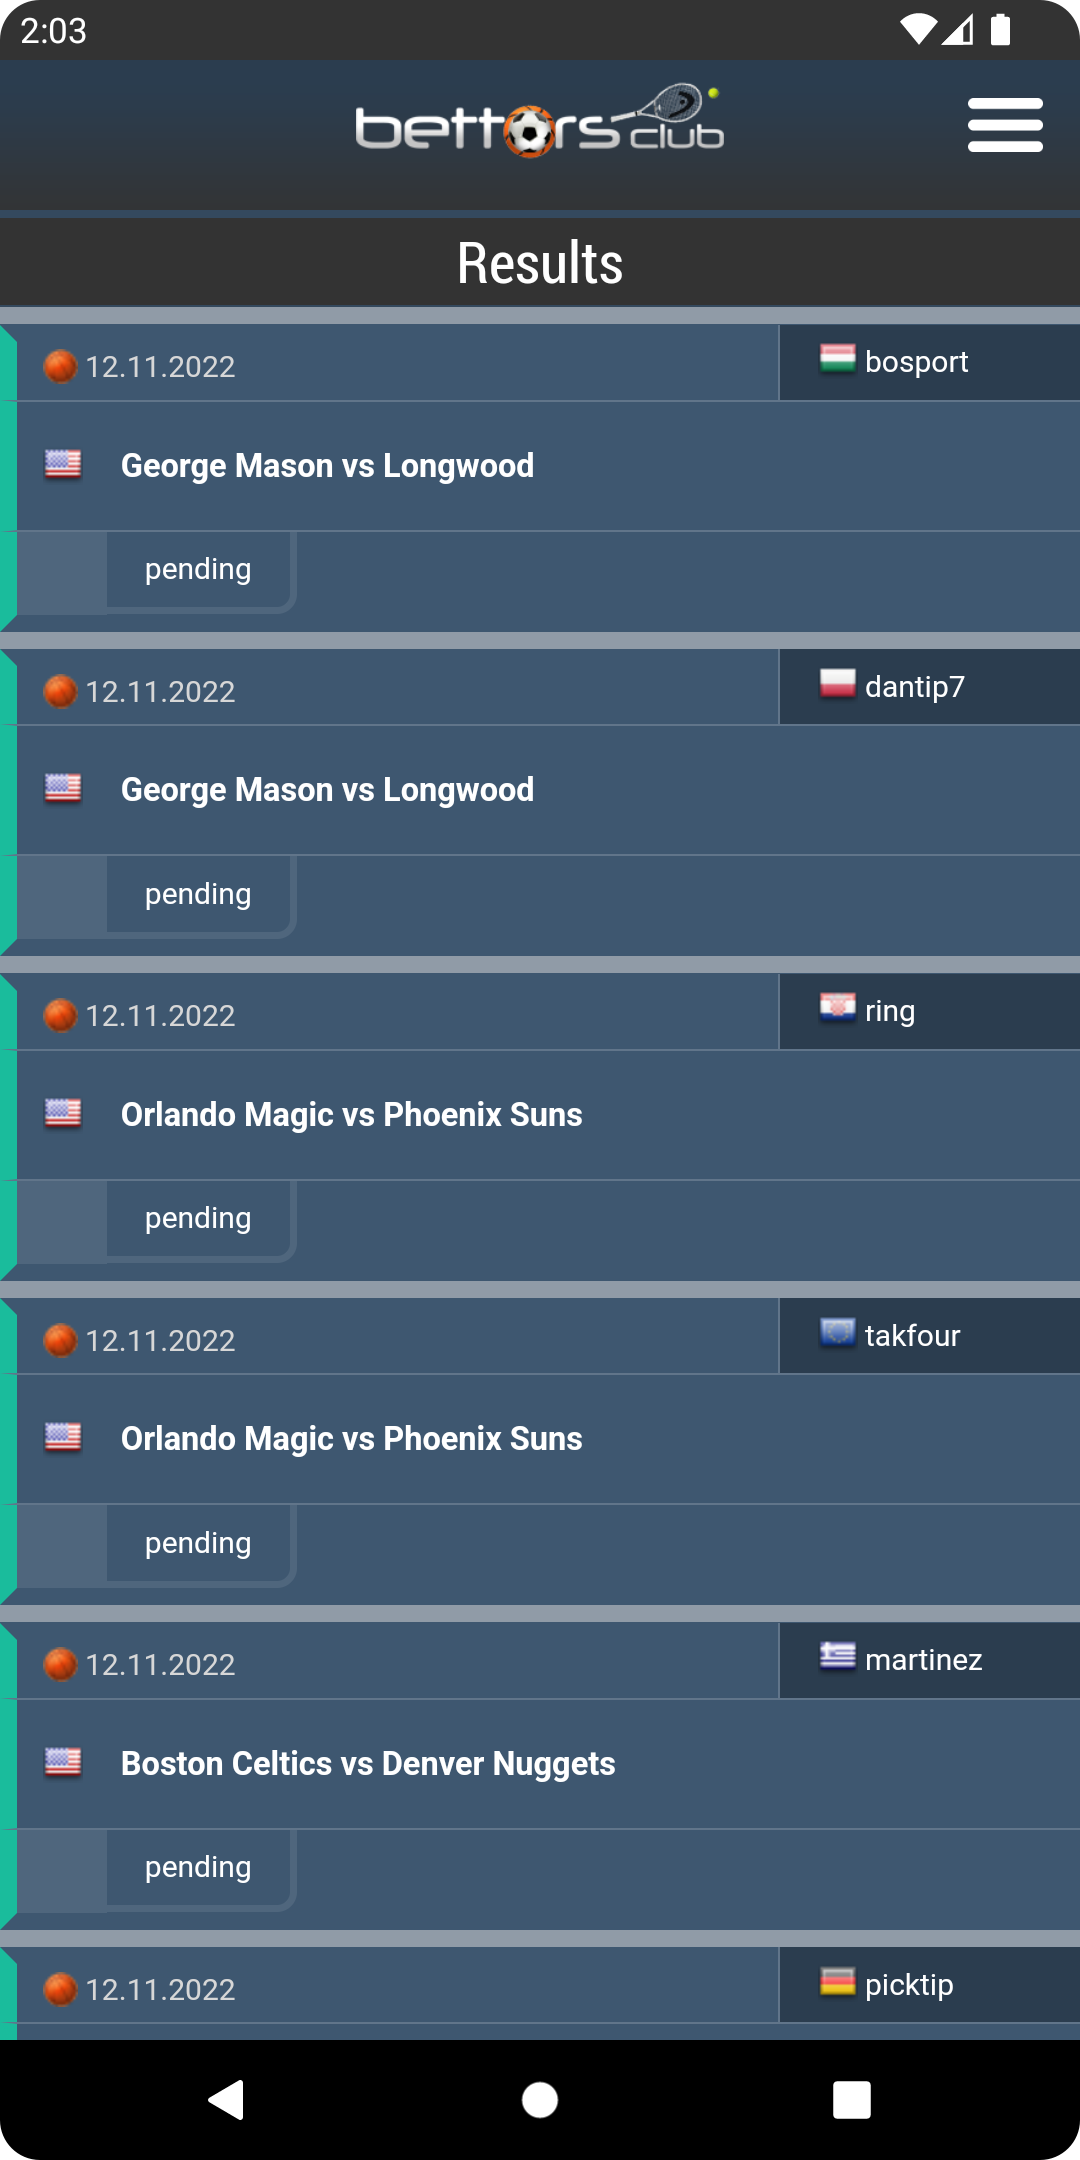Click the Greek flag beside martinez
The width and height of the screenshot is (1080, 2160).
(837, 1657)
